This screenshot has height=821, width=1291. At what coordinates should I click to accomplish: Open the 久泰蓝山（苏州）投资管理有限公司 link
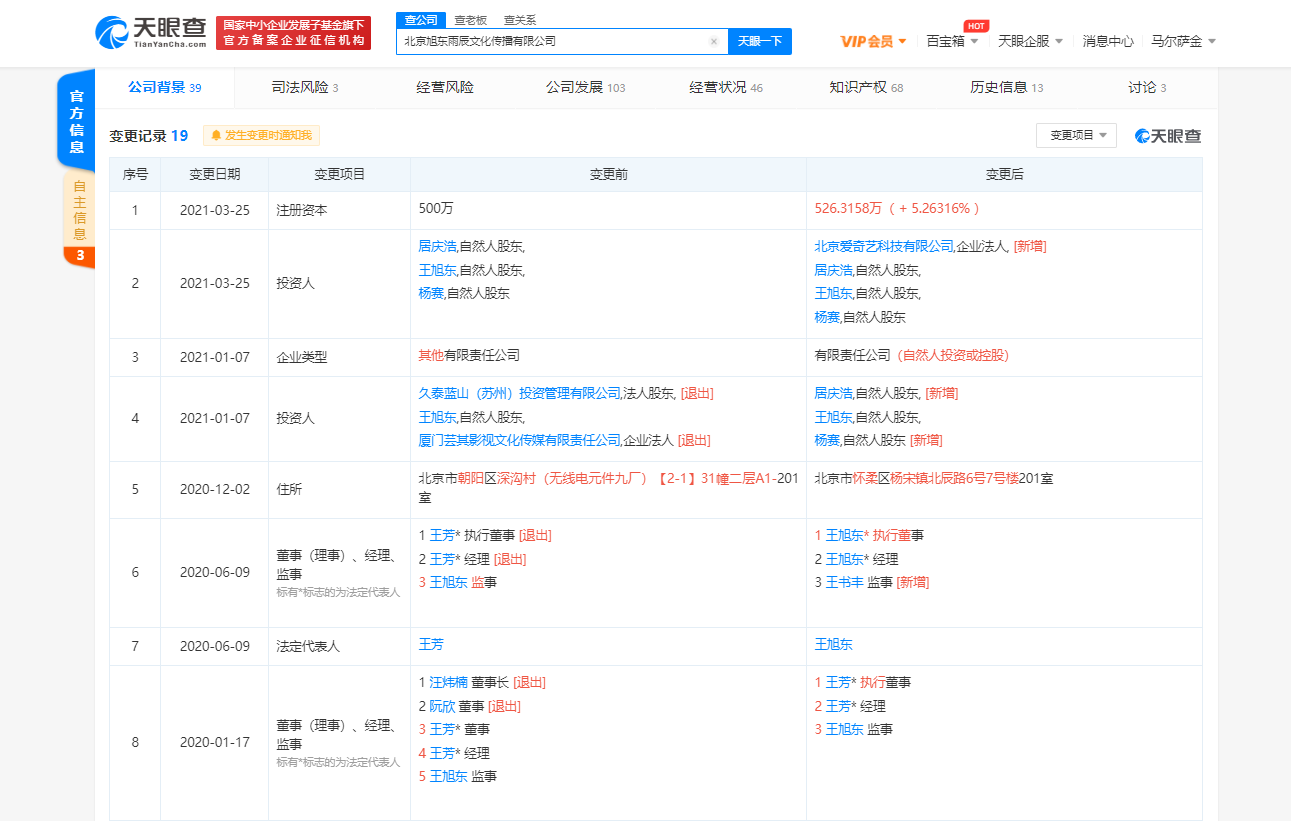(519, 394)
